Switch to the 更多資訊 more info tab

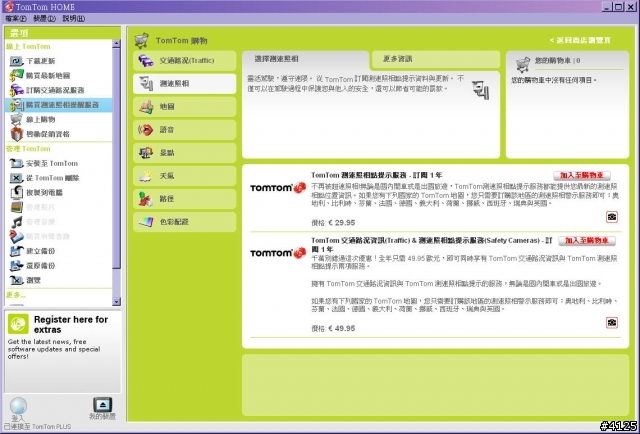(x=436, y=60)
